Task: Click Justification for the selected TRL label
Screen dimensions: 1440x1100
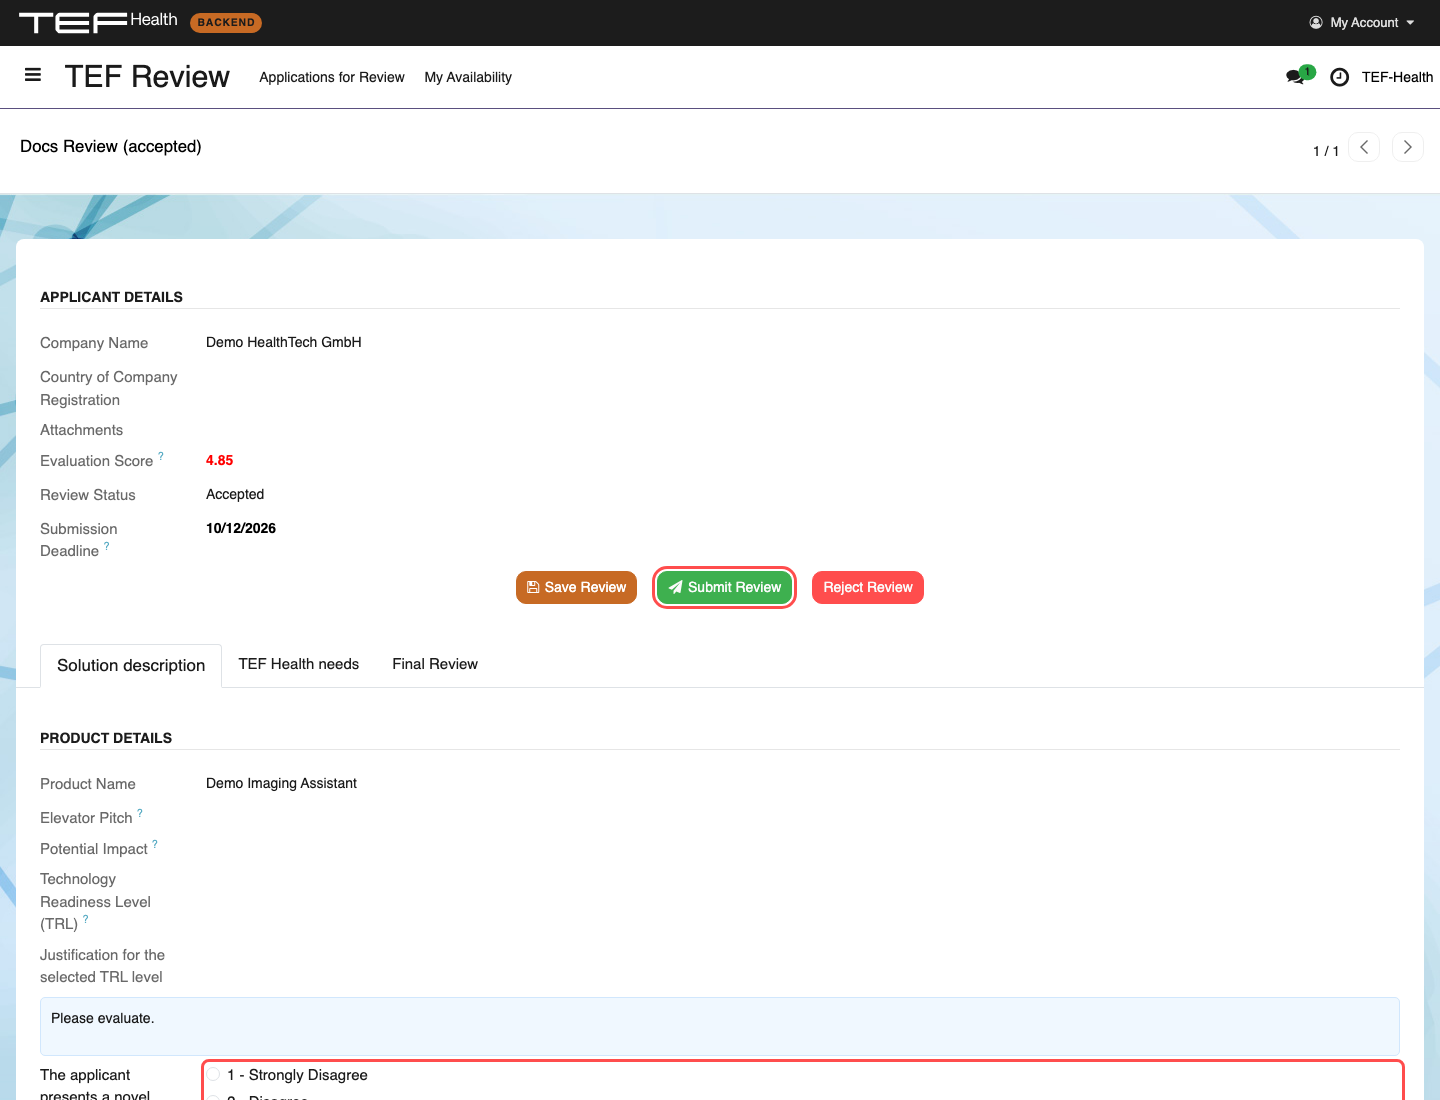Action: click(x=102, y=966)
